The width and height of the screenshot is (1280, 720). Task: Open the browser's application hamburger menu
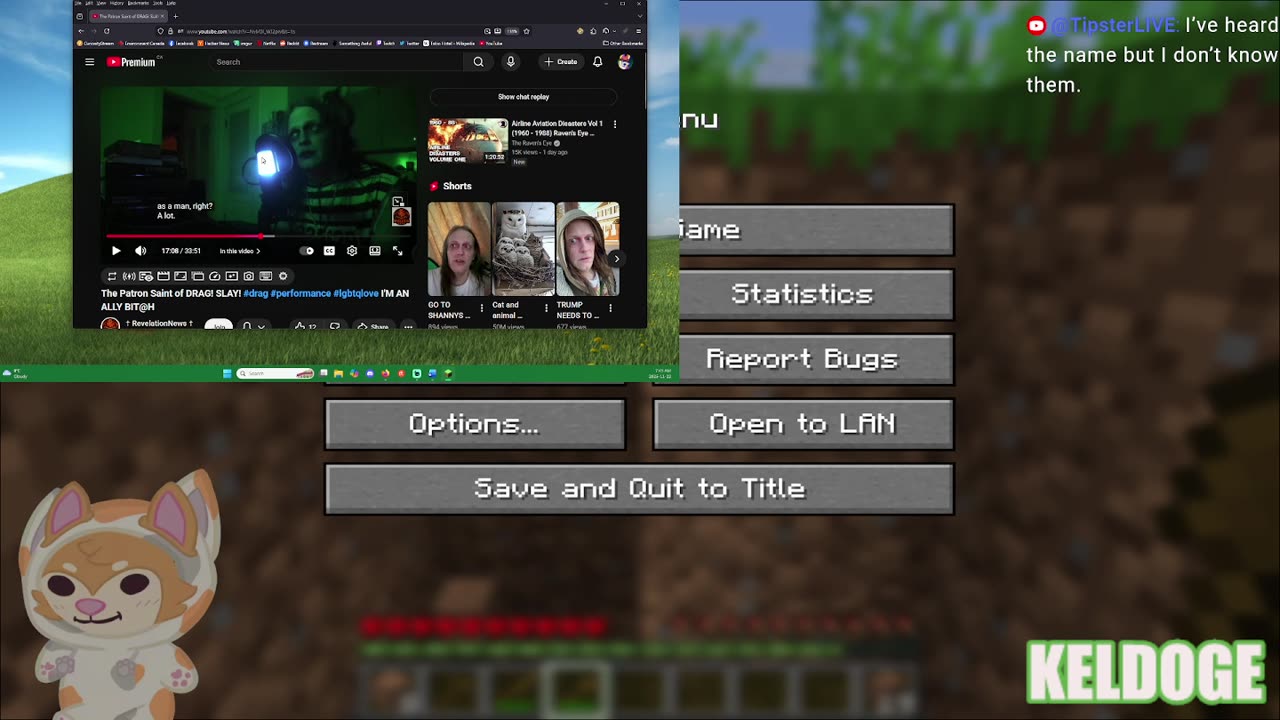(x=638, y=31)
